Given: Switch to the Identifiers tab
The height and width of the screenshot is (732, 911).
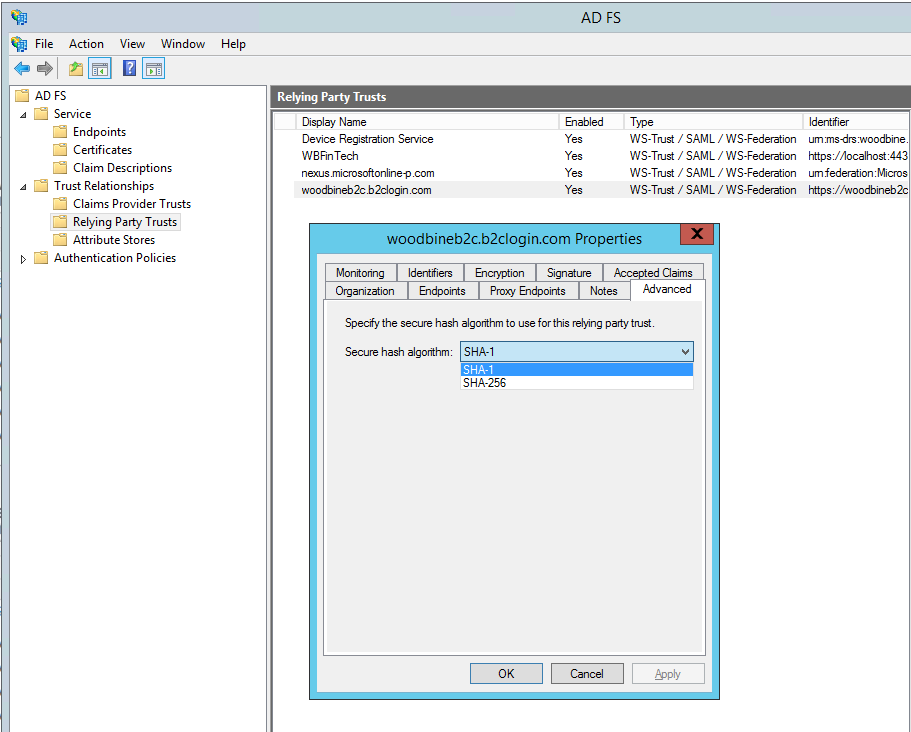Looking at the screenshot, I should 430,272.
